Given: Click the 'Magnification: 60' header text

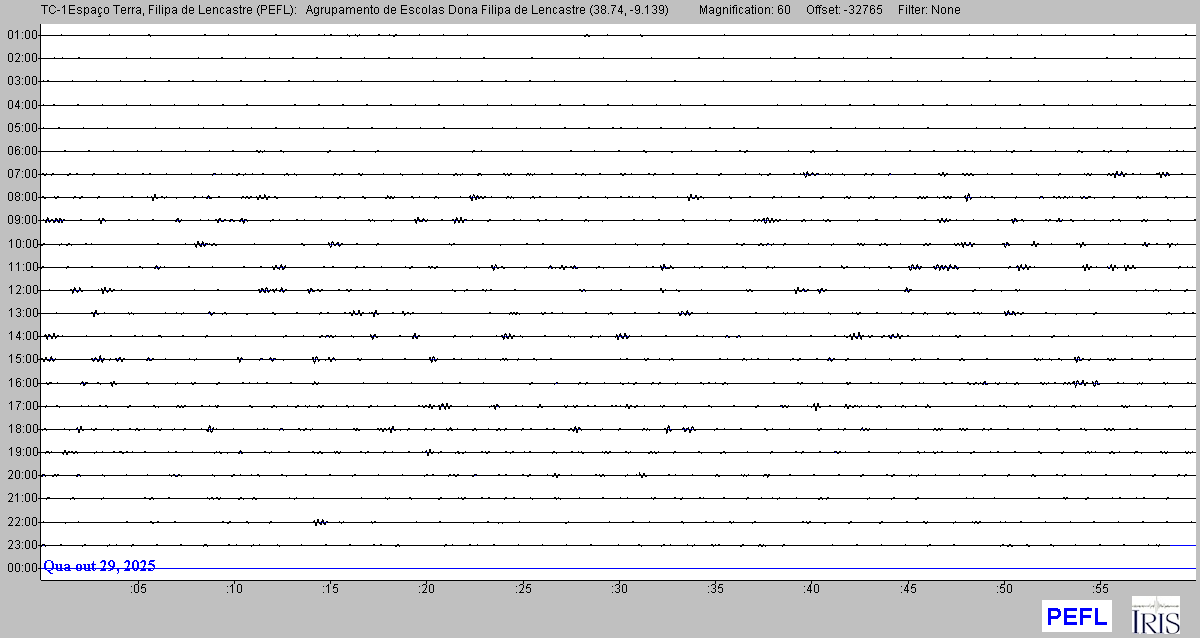Looking at the screenshot, I should [744, 10].
